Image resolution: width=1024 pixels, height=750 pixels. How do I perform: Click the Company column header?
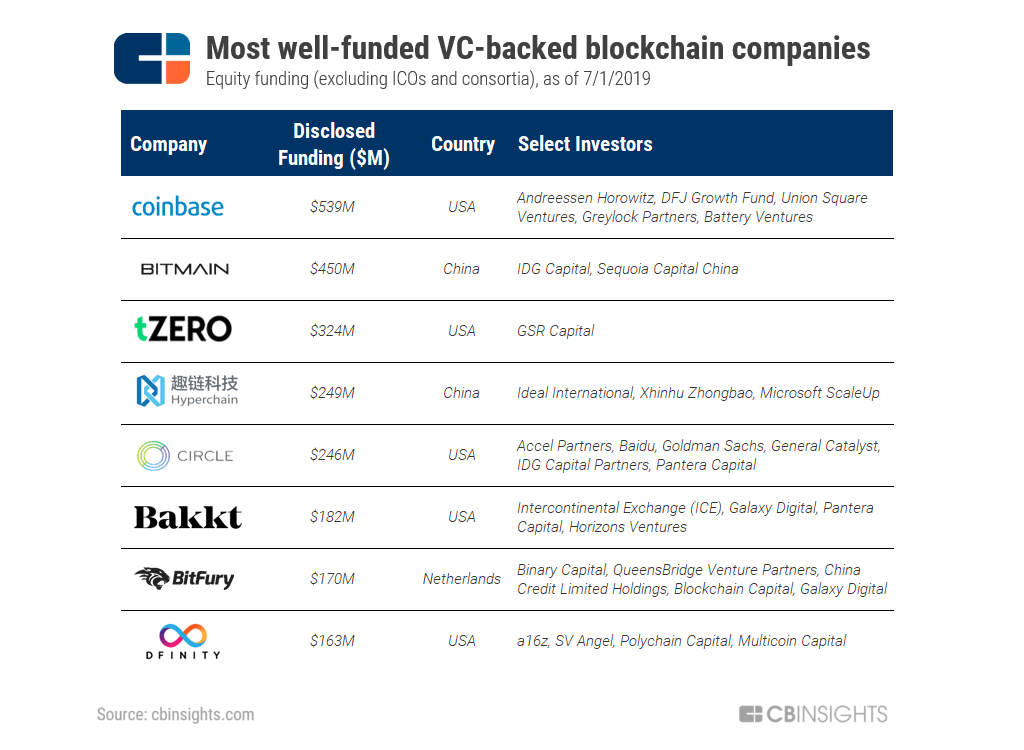coord(168,144)
